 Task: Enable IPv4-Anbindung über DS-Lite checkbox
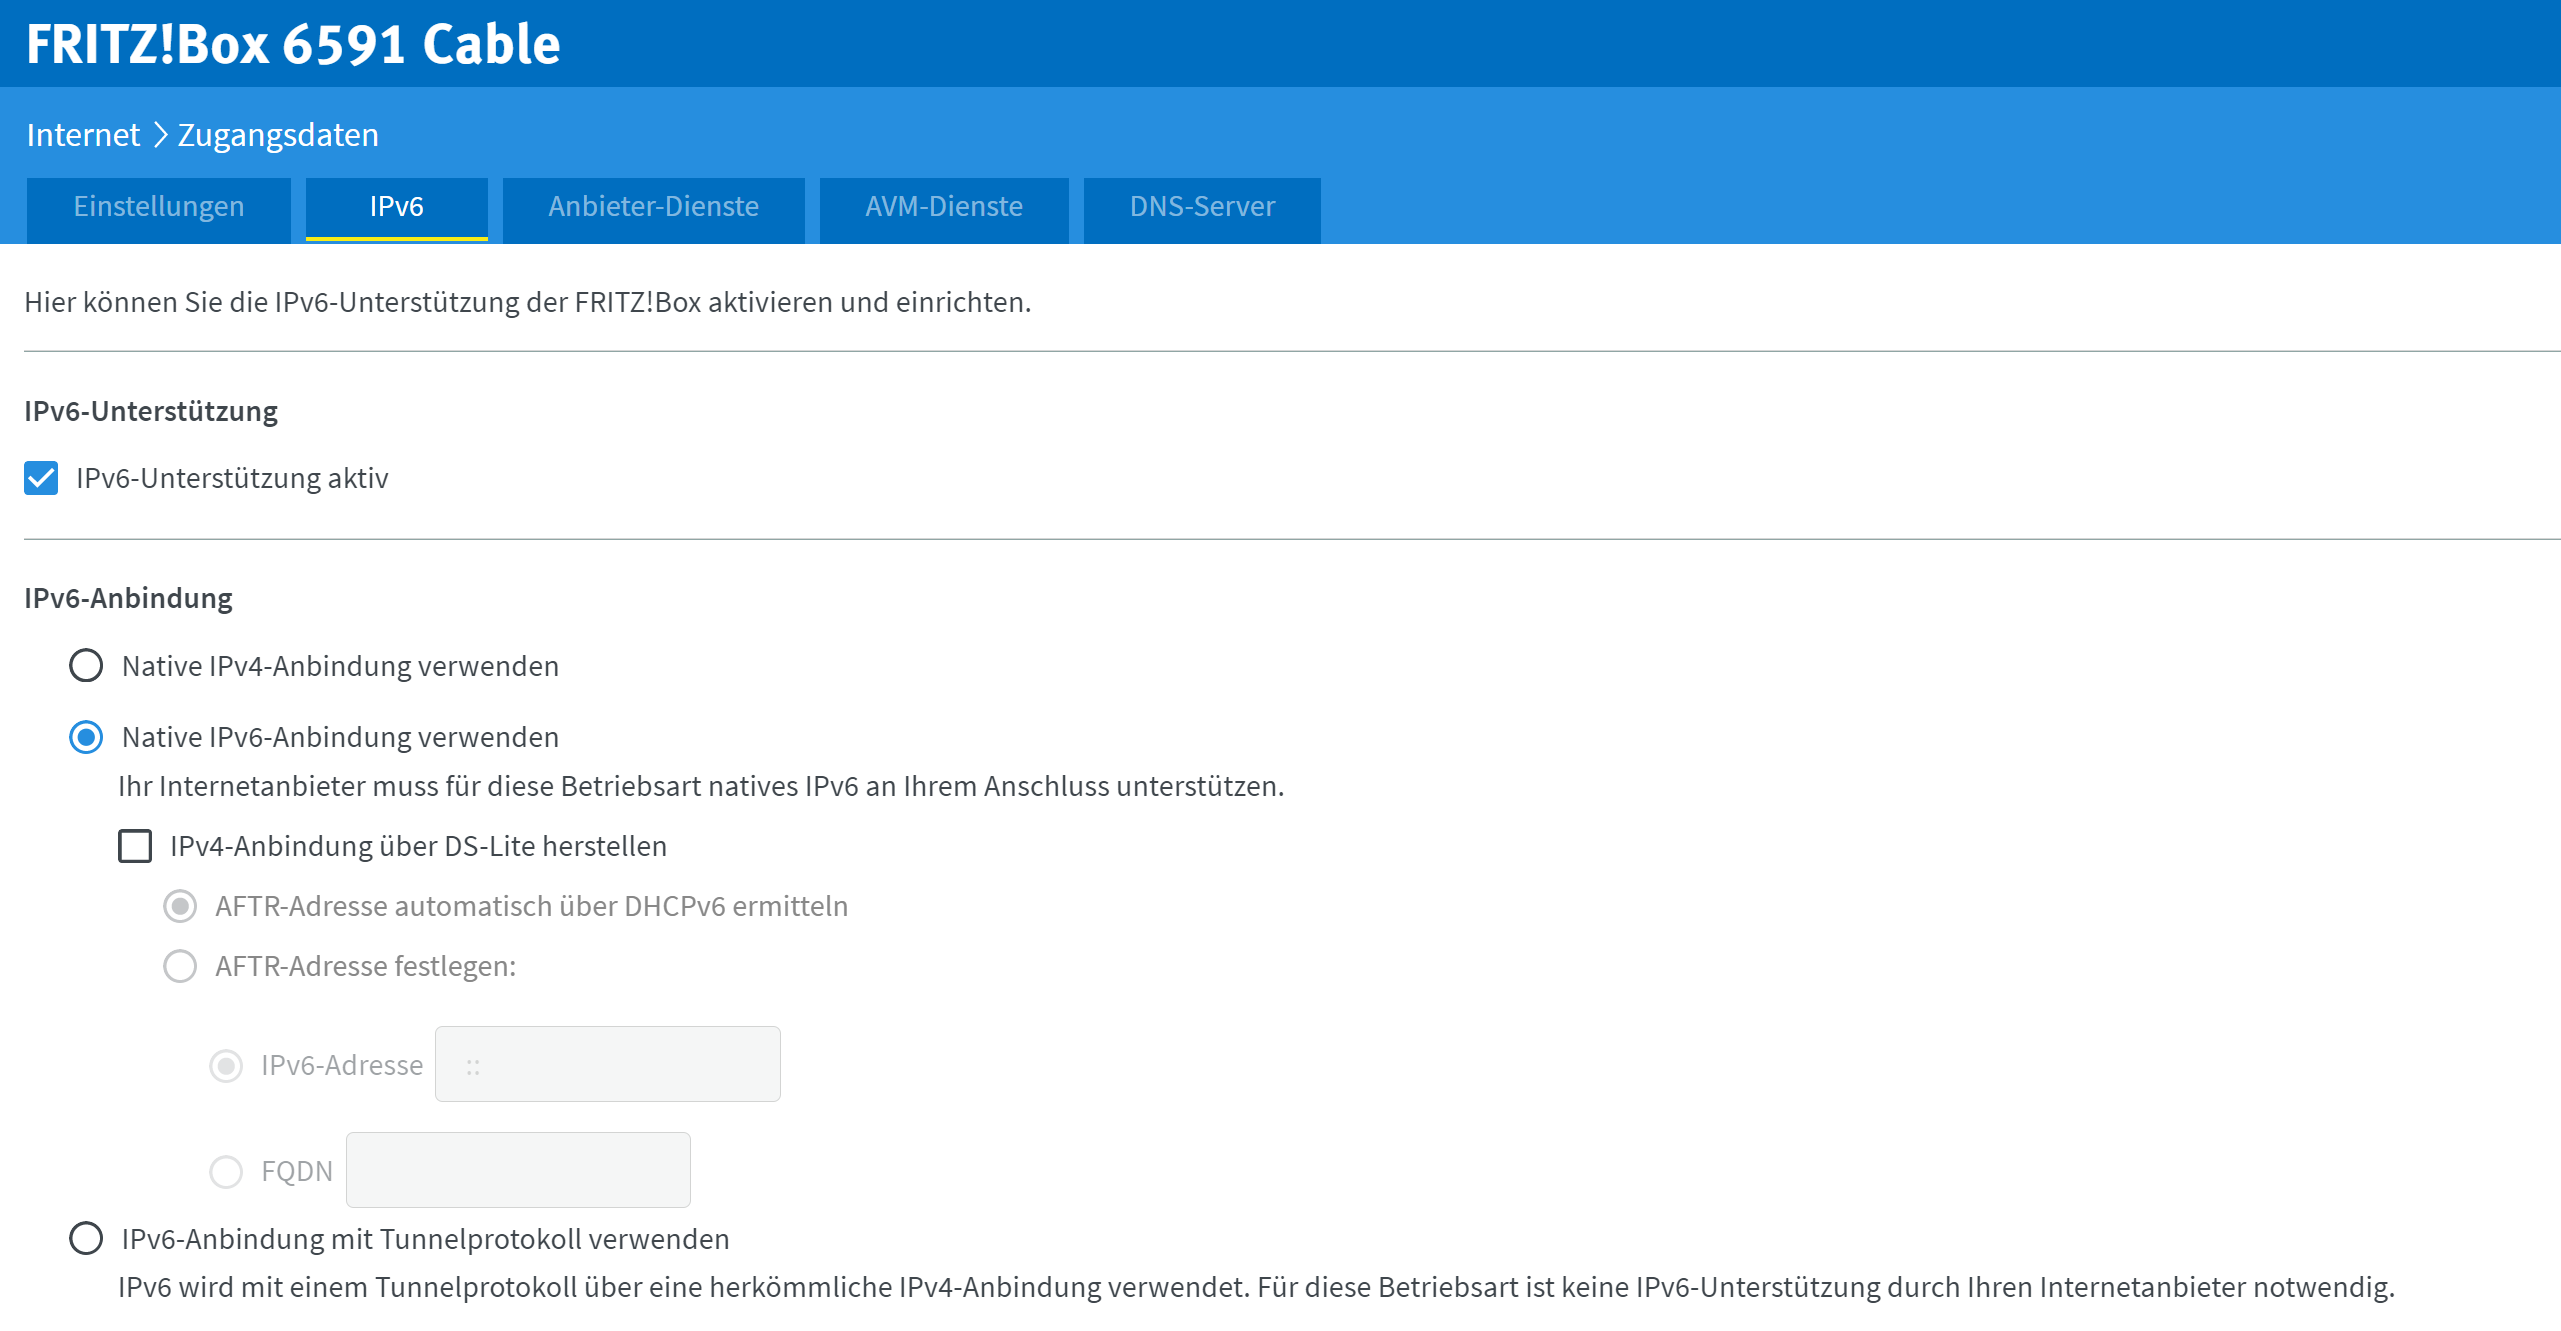[x=135, y=847]
